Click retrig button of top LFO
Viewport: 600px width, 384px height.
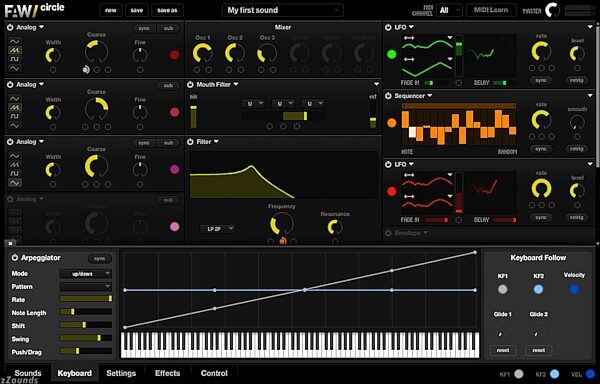pos(577,80)
